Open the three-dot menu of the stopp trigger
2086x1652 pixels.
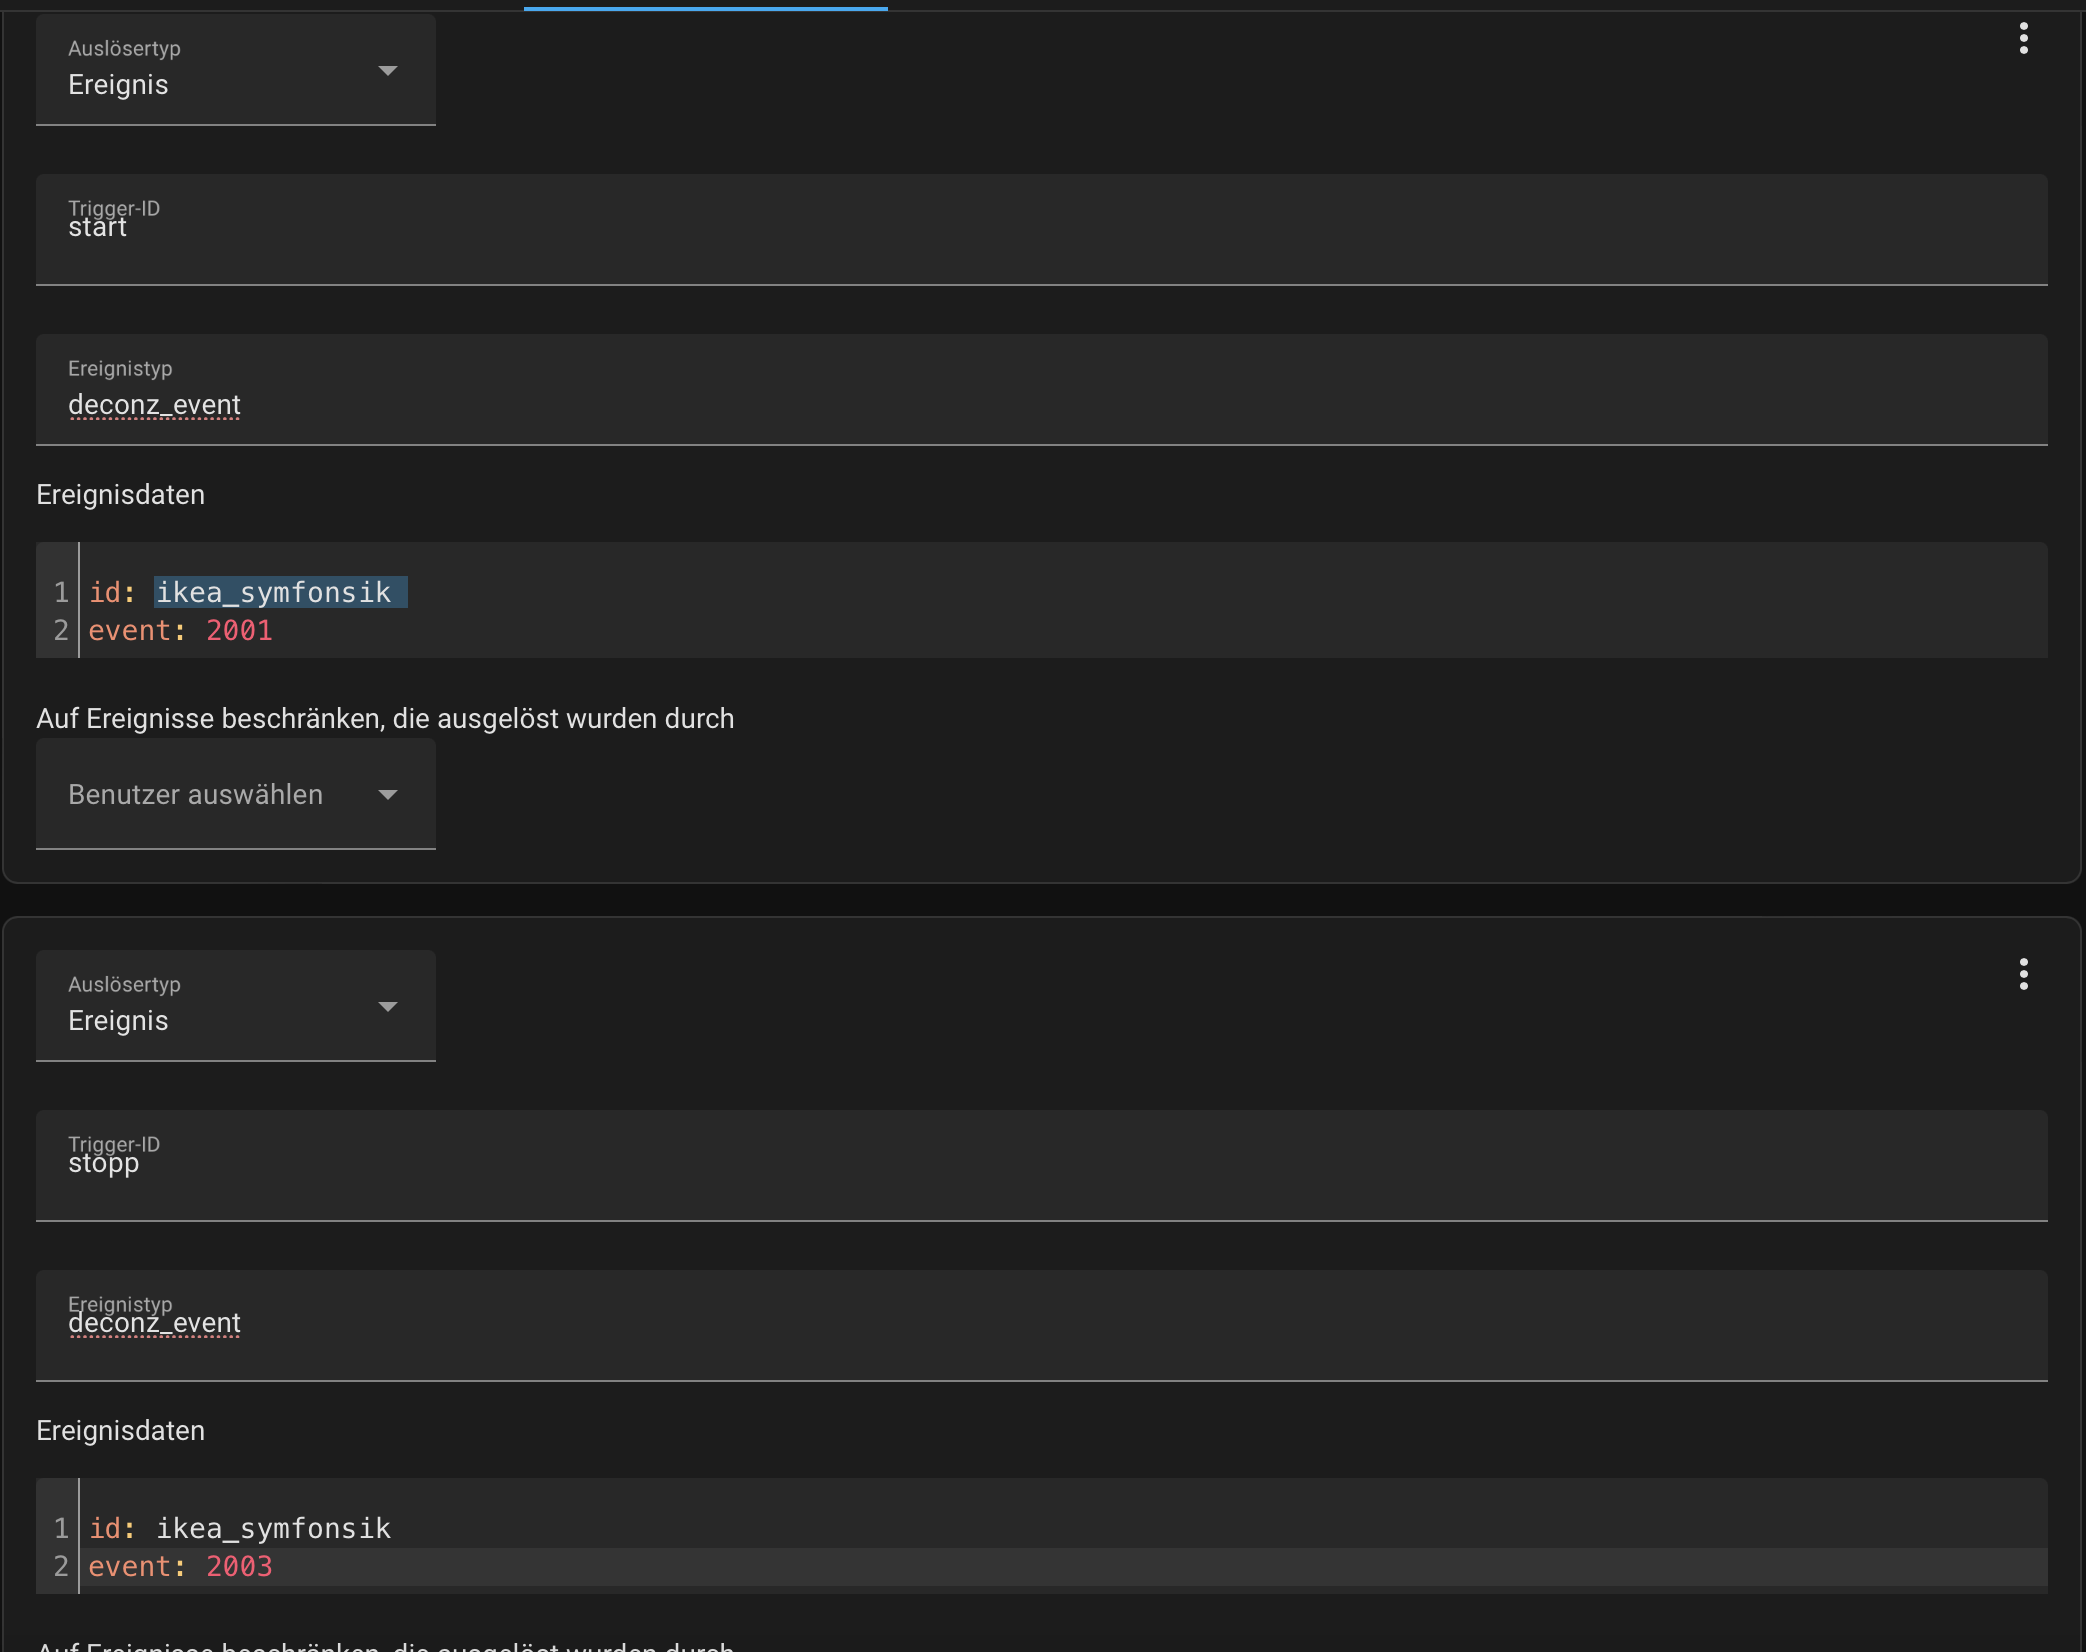(x=2023, y=975)
